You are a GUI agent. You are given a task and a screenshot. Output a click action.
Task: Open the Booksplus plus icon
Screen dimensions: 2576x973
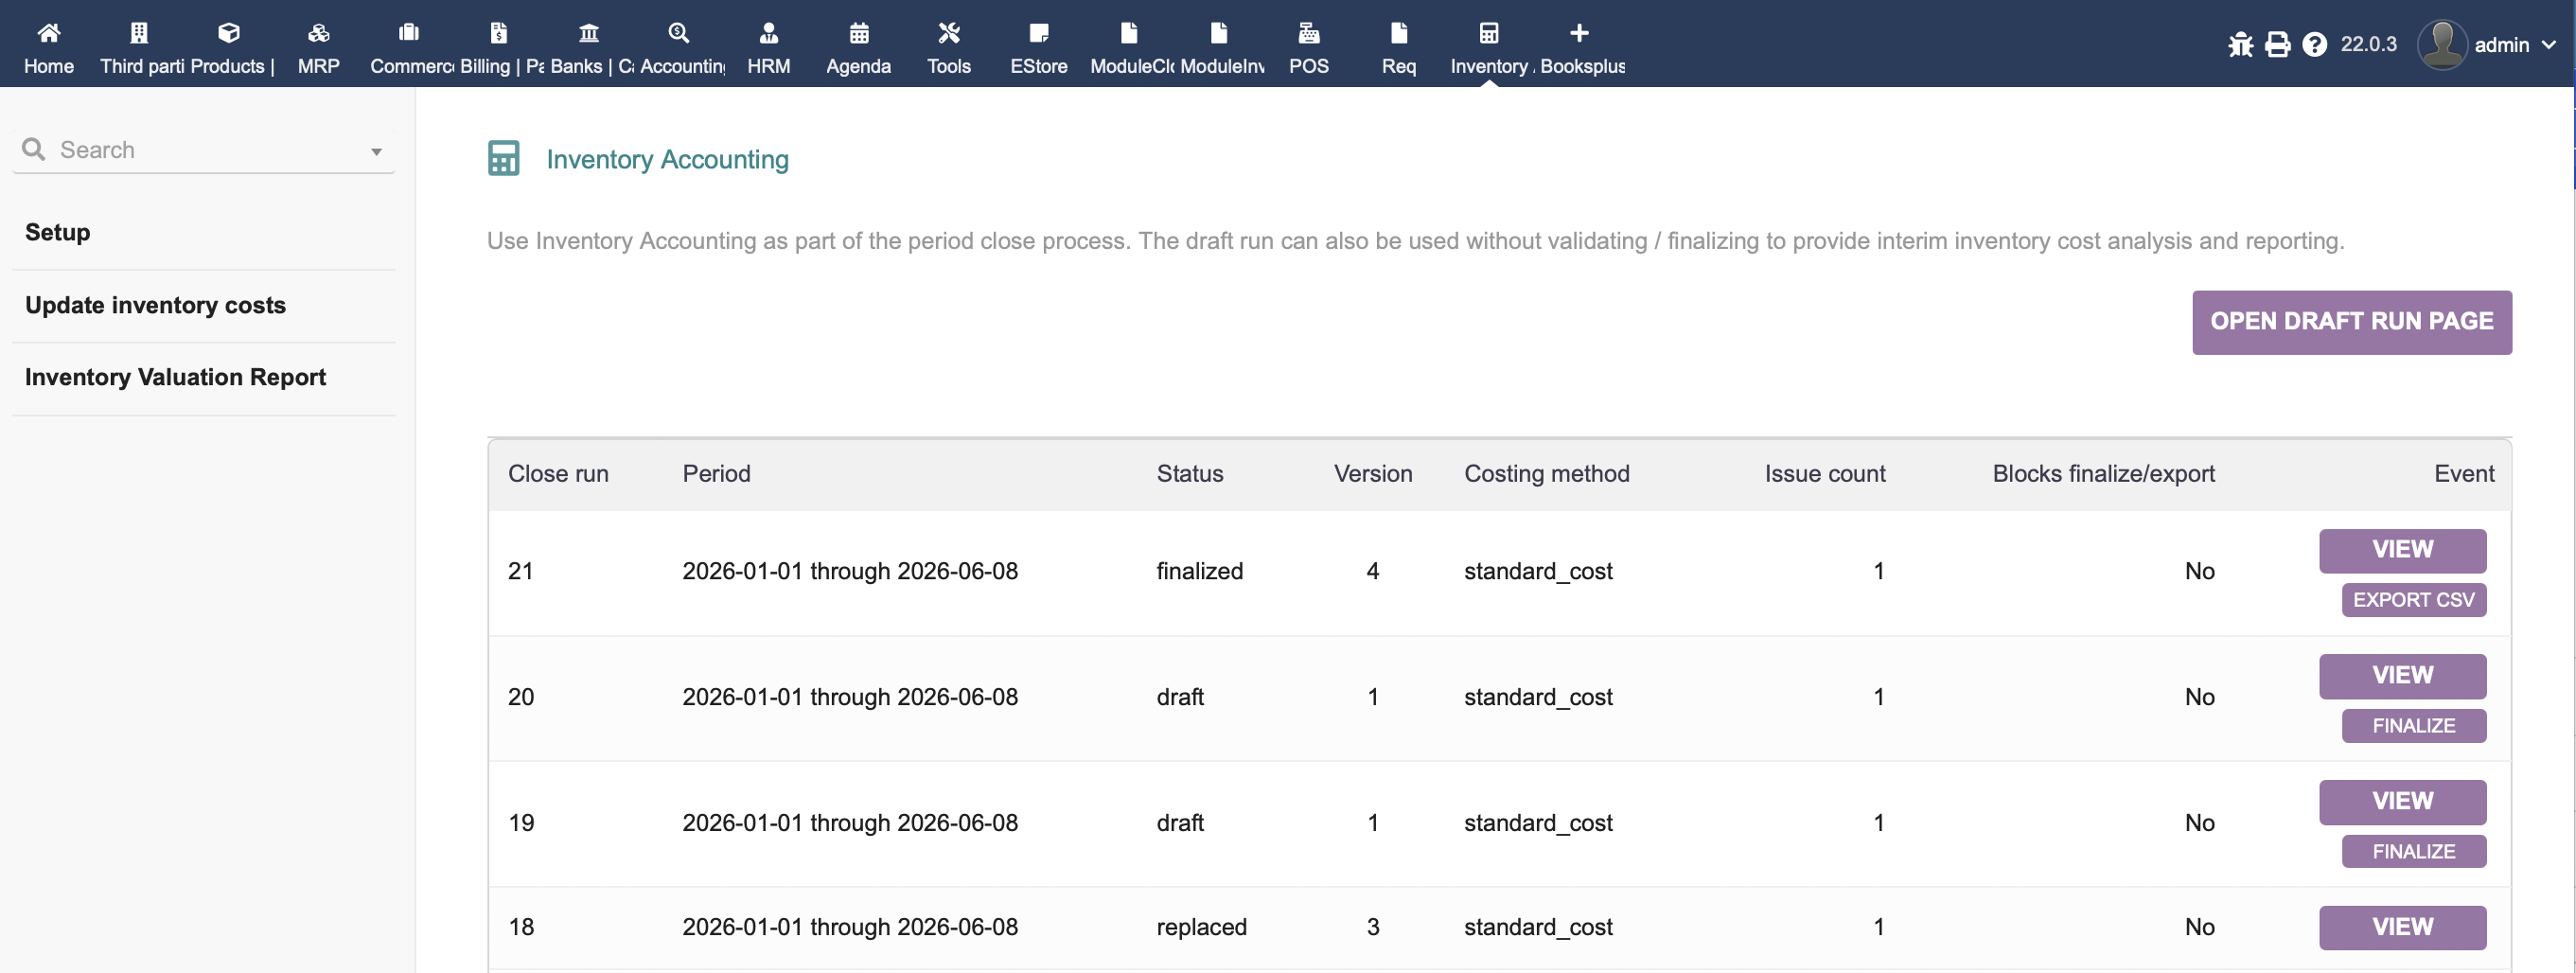point(1579,33)
